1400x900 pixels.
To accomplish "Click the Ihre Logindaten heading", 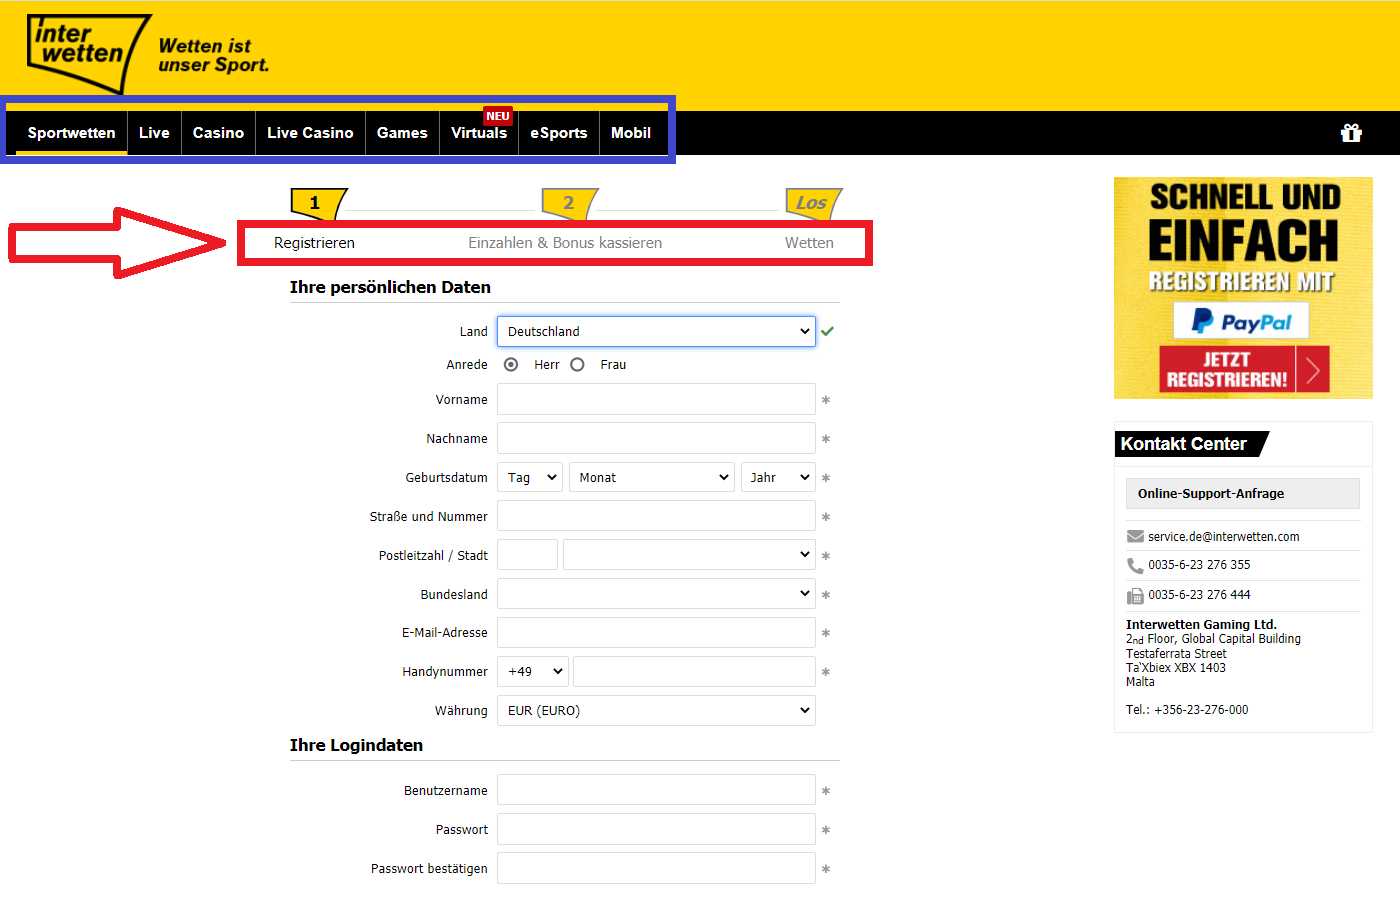I will click(x=356, y=745).
